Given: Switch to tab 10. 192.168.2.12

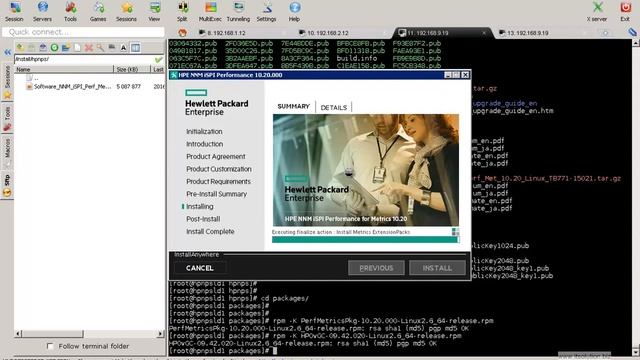Looking at the screenshot, I should point(327,33).
